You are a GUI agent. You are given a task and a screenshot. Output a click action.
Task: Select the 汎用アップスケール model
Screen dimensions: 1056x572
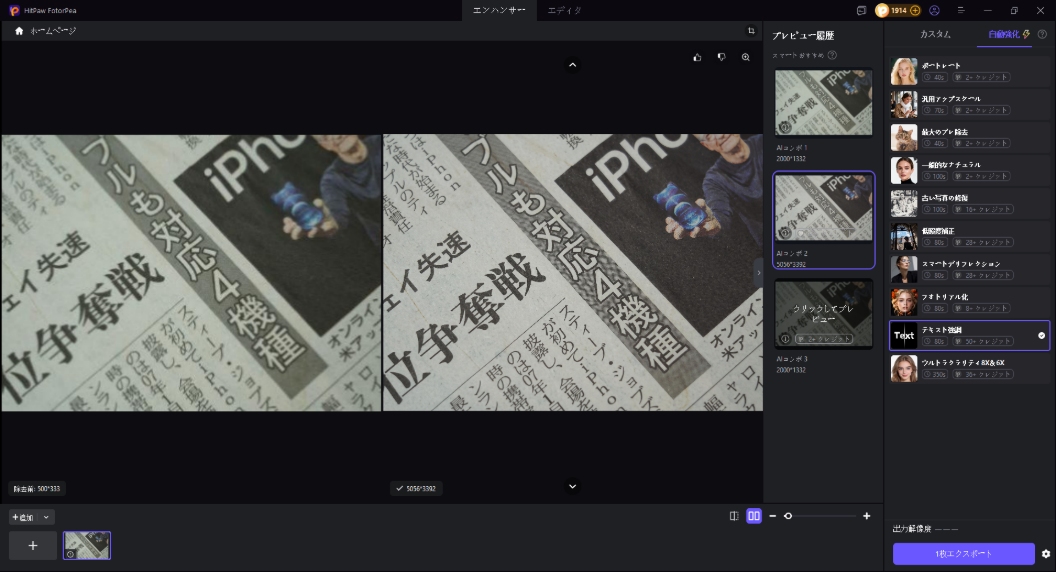coord(970,104)
